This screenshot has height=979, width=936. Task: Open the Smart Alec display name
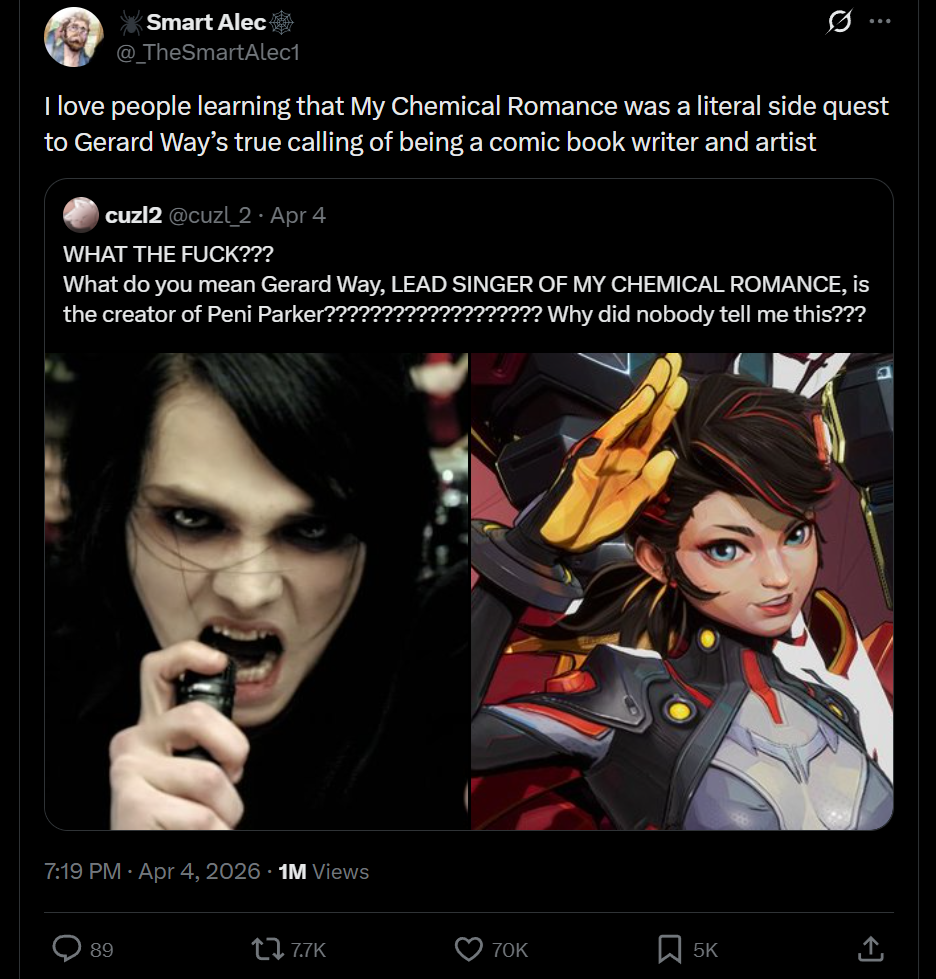pyautogui.click(x=207, y=22)
